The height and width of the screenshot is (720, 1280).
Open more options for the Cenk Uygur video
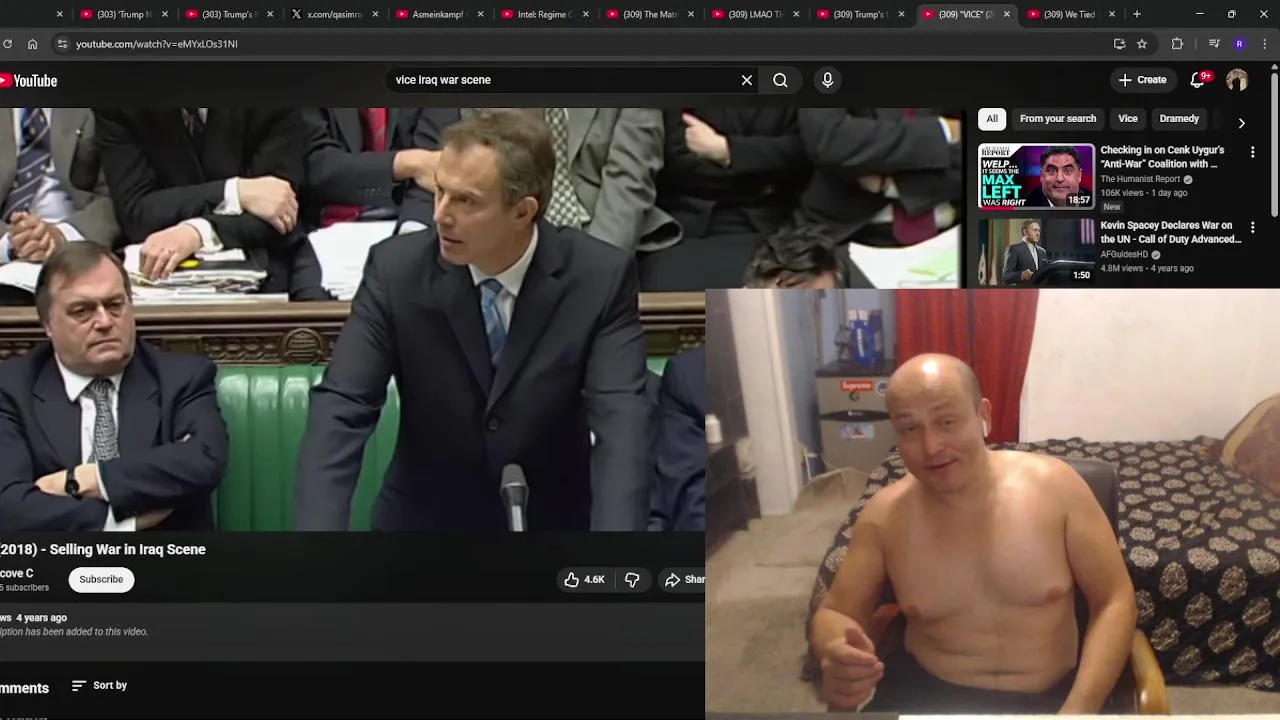point(1252,152)
